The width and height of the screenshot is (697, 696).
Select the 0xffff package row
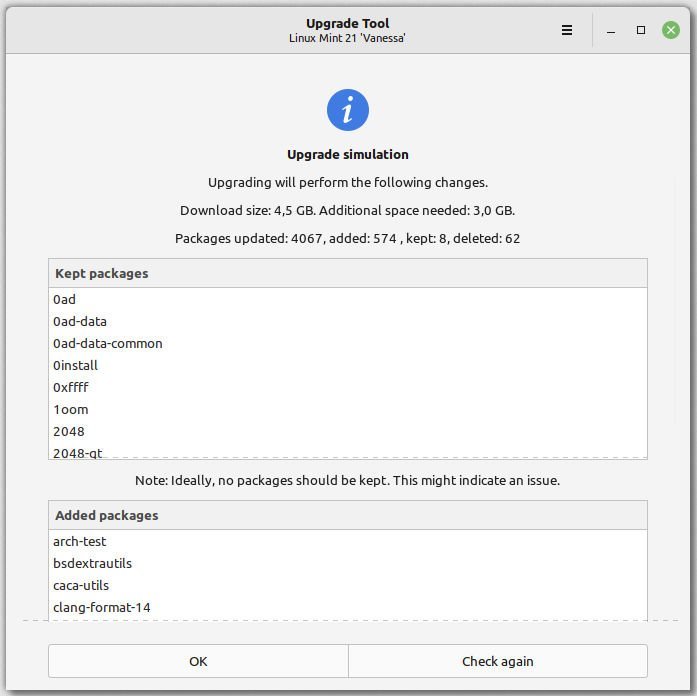71,387
